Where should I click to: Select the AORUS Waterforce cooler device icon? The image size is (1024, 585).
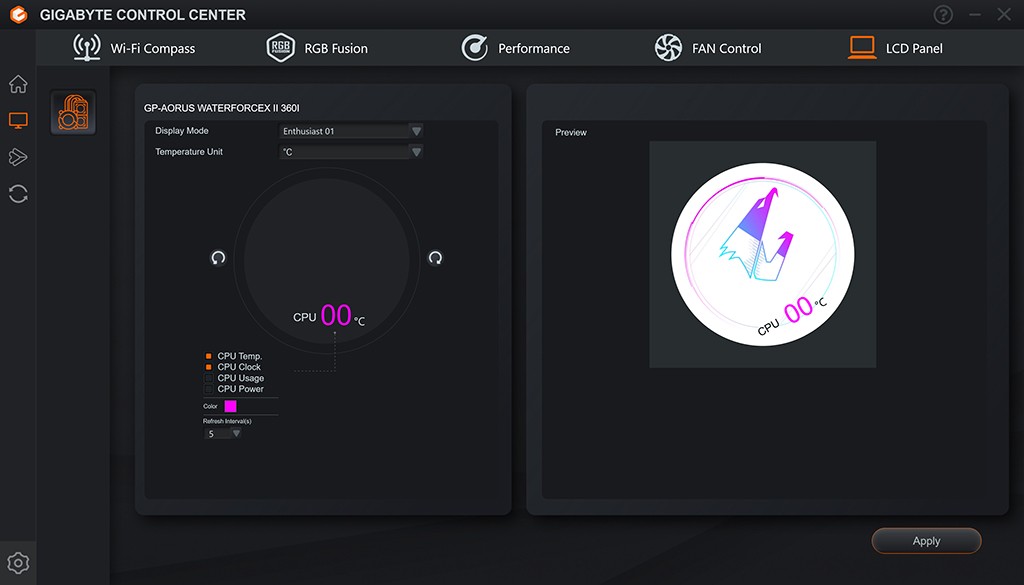pos(73,112)
